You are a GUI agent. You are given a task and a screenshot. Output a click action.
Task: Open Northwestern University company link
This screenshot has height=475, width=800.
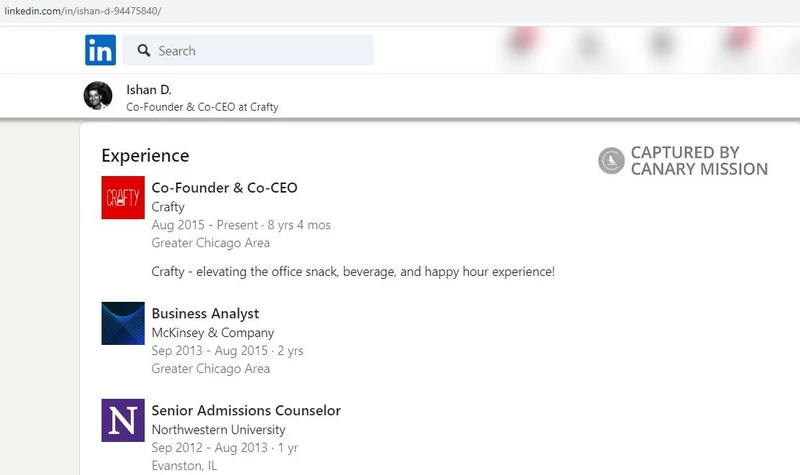pyautogui.click(x=218, y=430)
